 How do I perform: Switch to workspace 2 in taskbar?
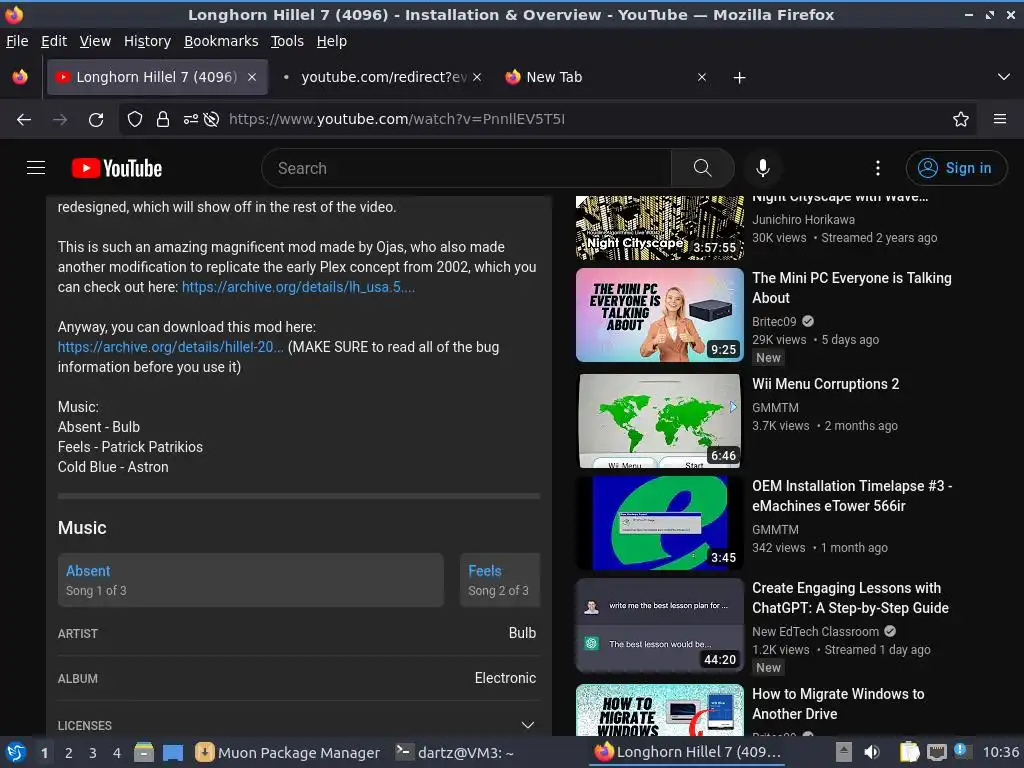tap(69, 753)
